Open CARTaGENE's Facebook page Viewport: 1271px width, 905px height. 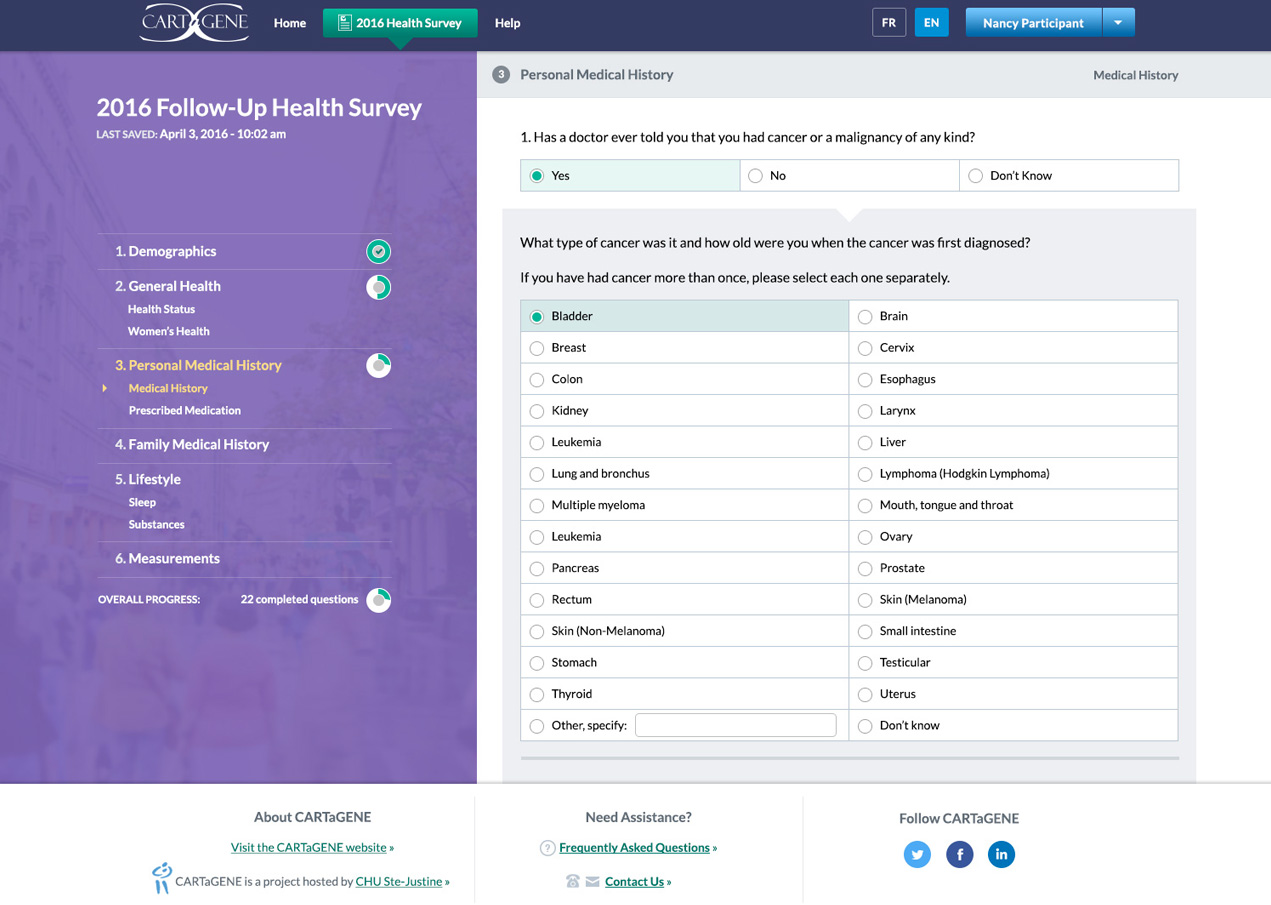pos(959,854)
